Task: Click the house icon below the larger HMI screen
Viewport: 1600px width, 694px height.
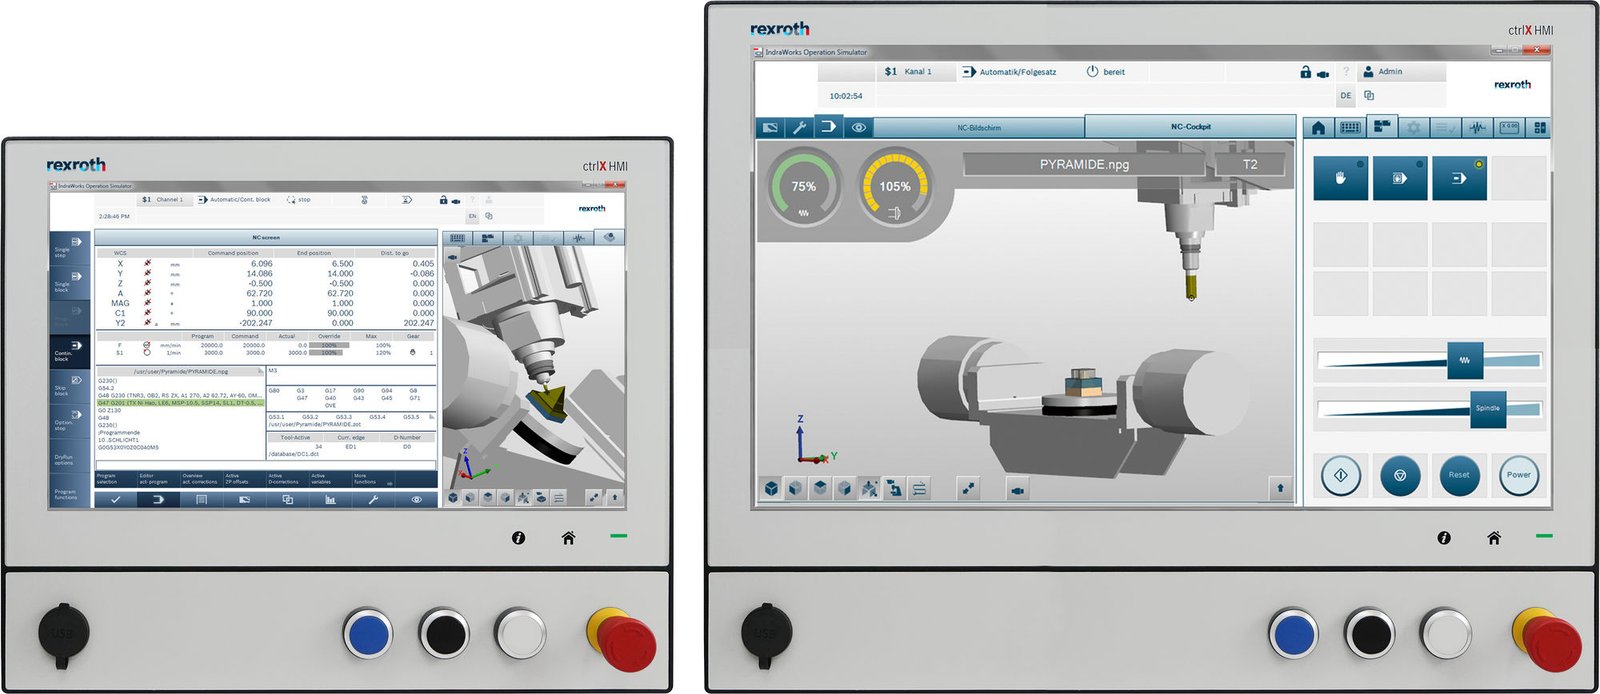Action: (1494, 538)
